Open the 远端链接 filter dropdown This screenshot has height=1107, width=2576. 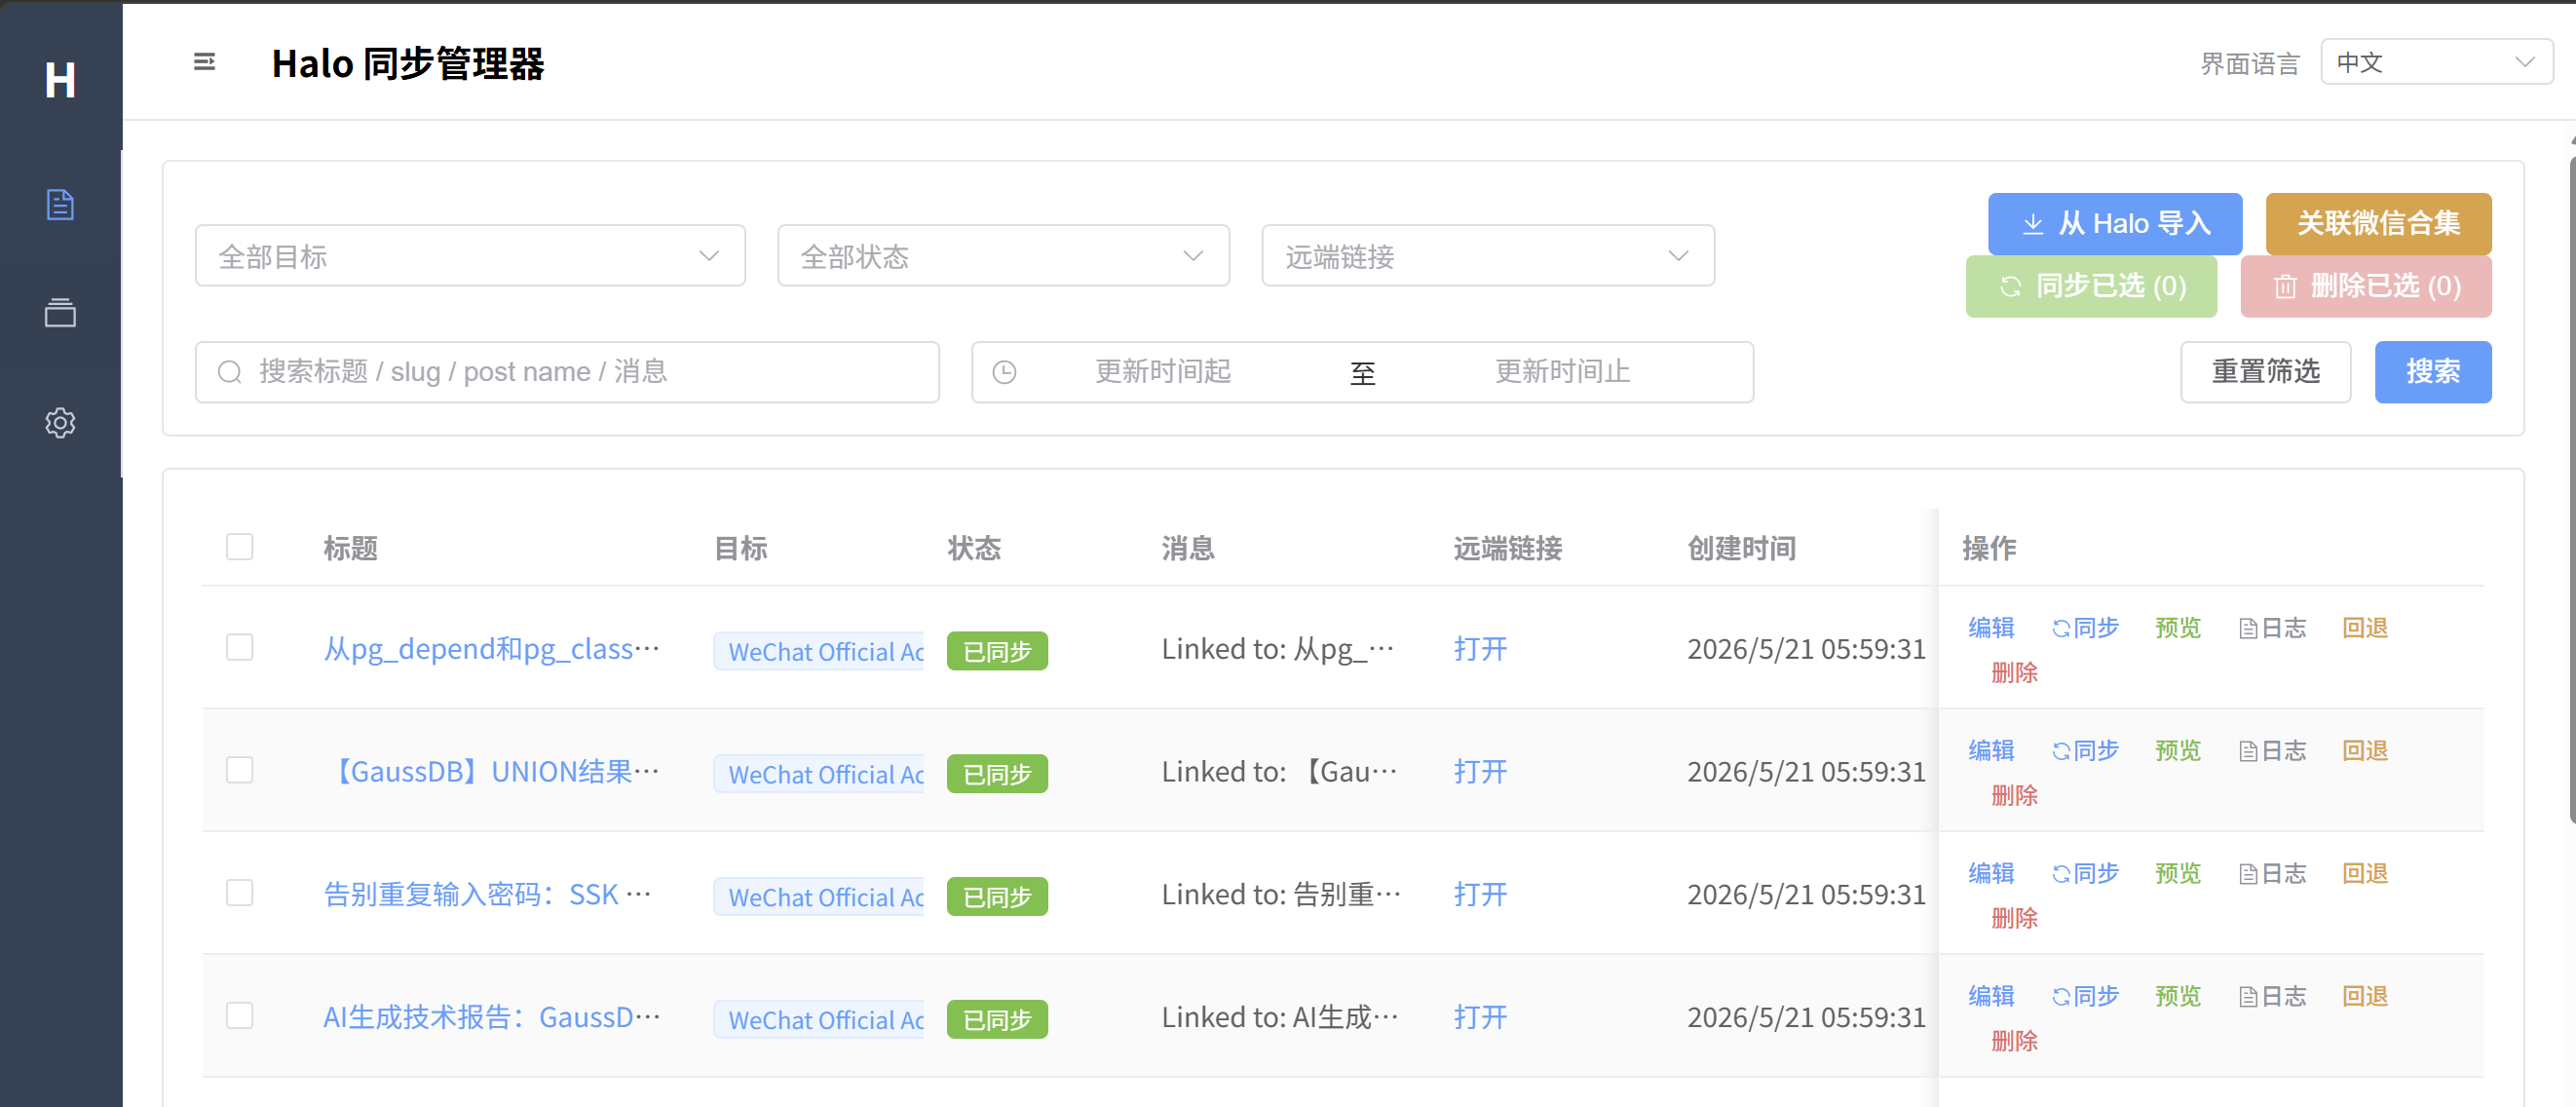(x=1488, y=256)
